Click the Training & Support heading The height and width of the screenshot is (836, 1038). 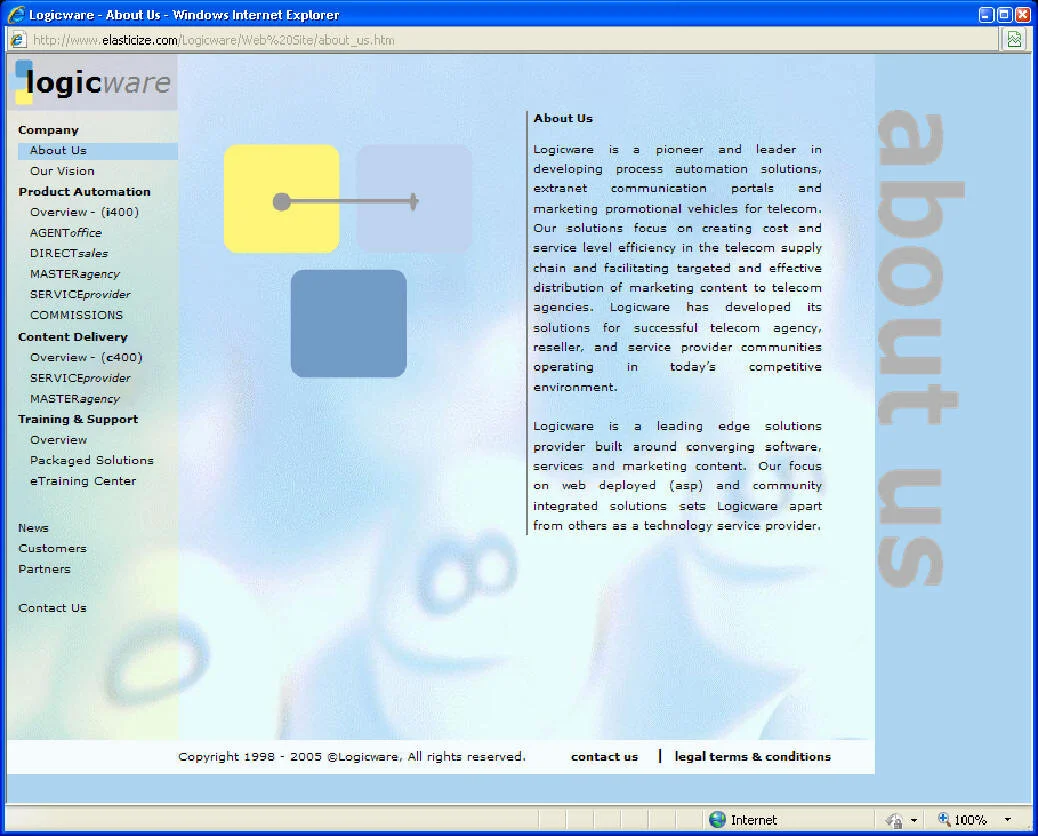78,418
